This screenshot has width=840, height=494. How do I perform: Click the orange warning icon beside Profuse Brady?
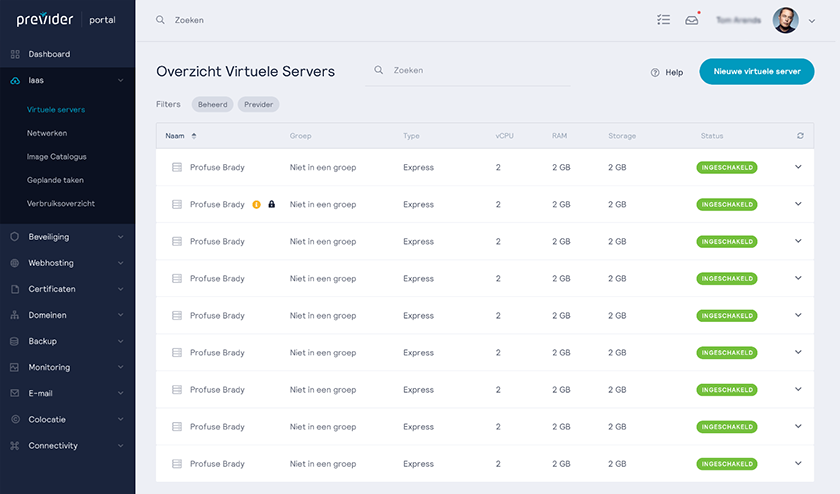point(256,204)
